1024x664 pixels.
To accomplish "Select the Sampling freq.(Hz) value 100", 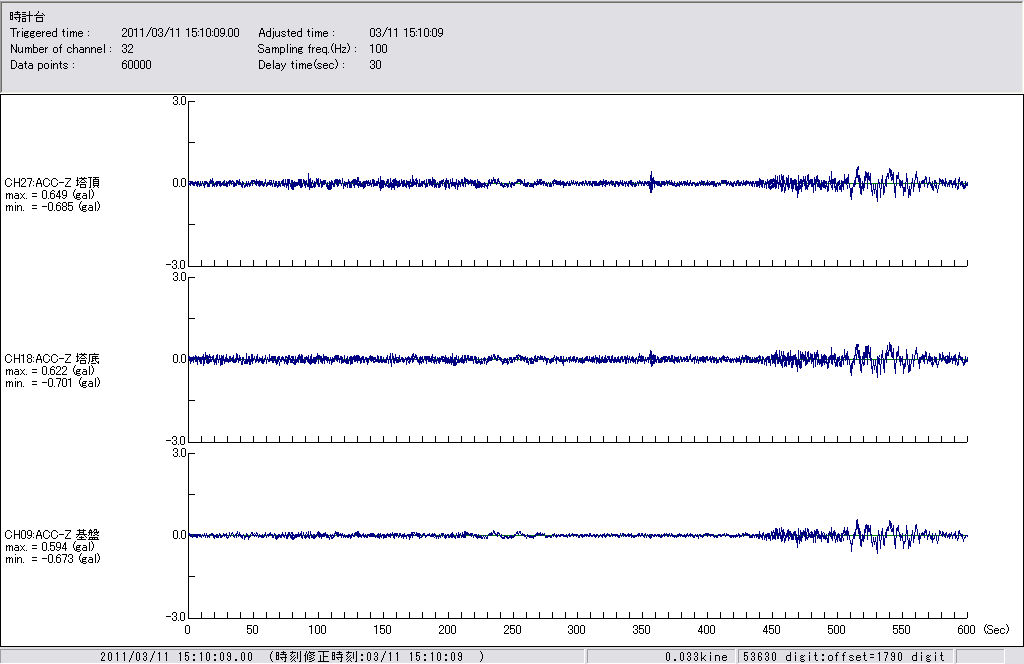I will [378, 49].
